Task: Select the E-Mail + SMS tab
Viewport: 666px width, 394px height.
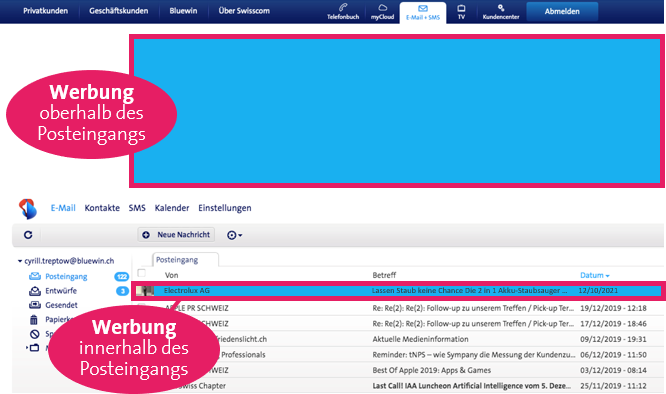Action: point(423,12)
